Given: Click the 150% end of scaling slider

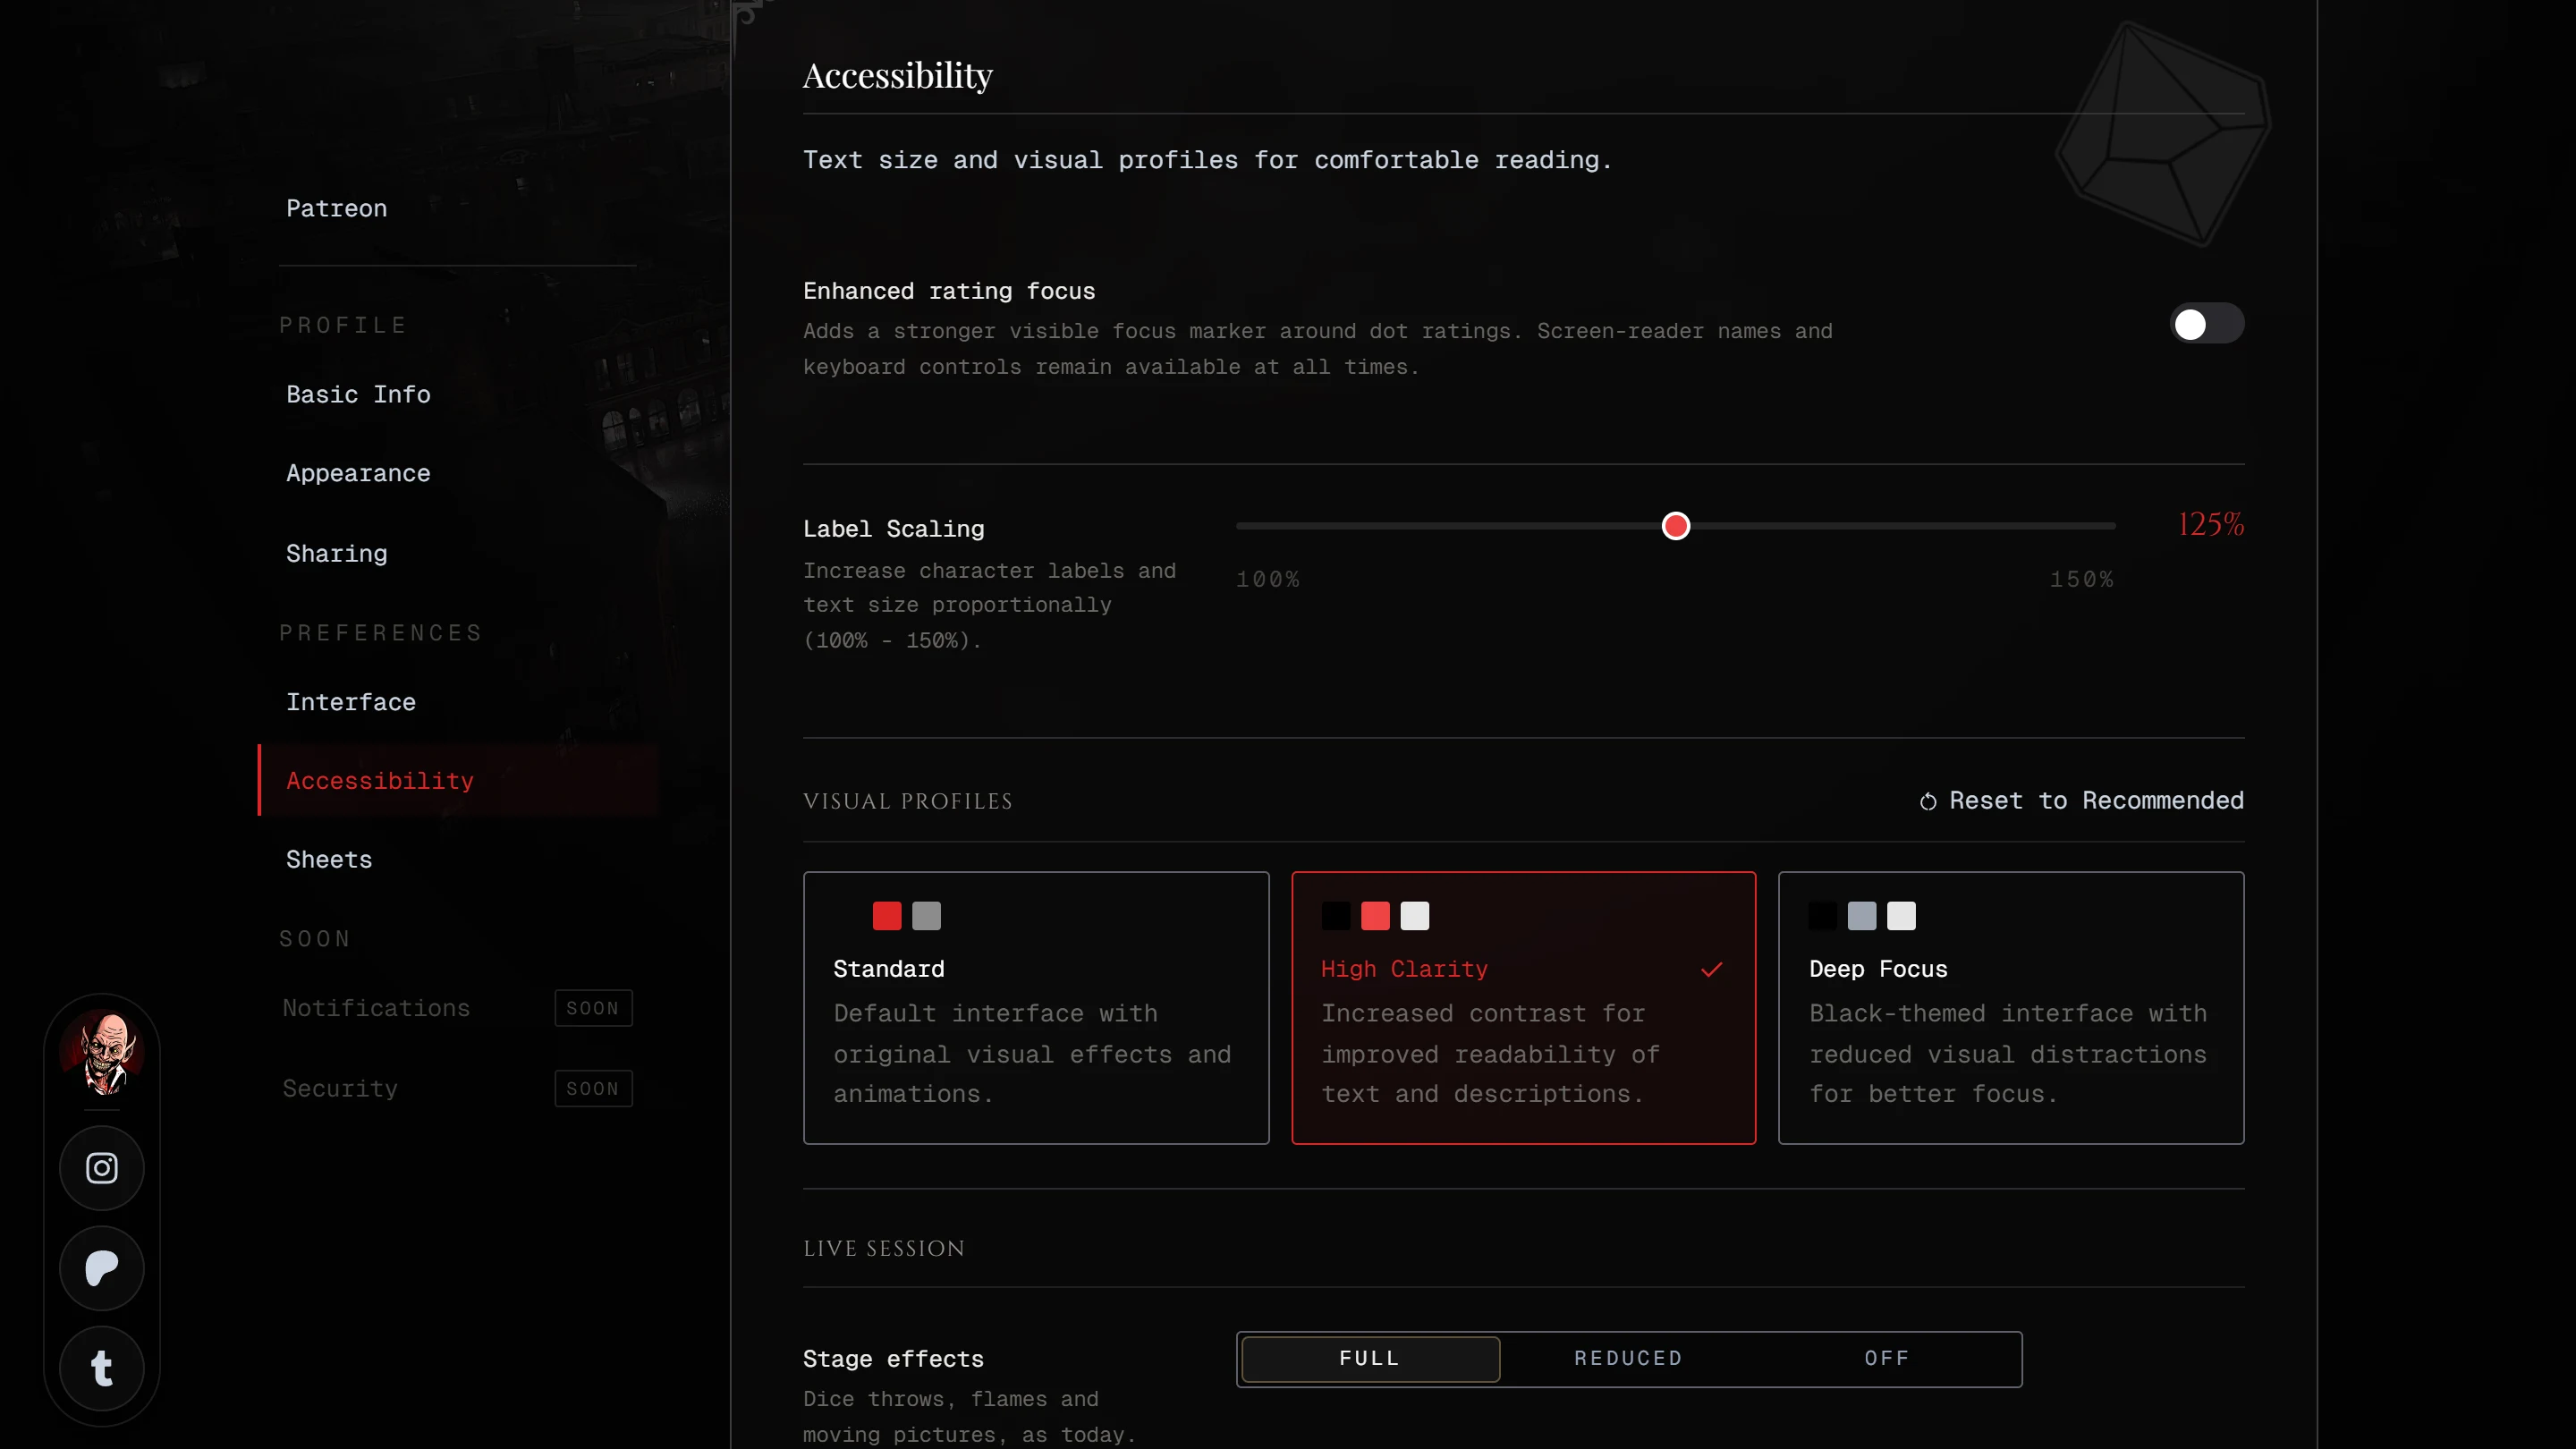Looking at the screenshot, I should click(x=2112, y=526).
